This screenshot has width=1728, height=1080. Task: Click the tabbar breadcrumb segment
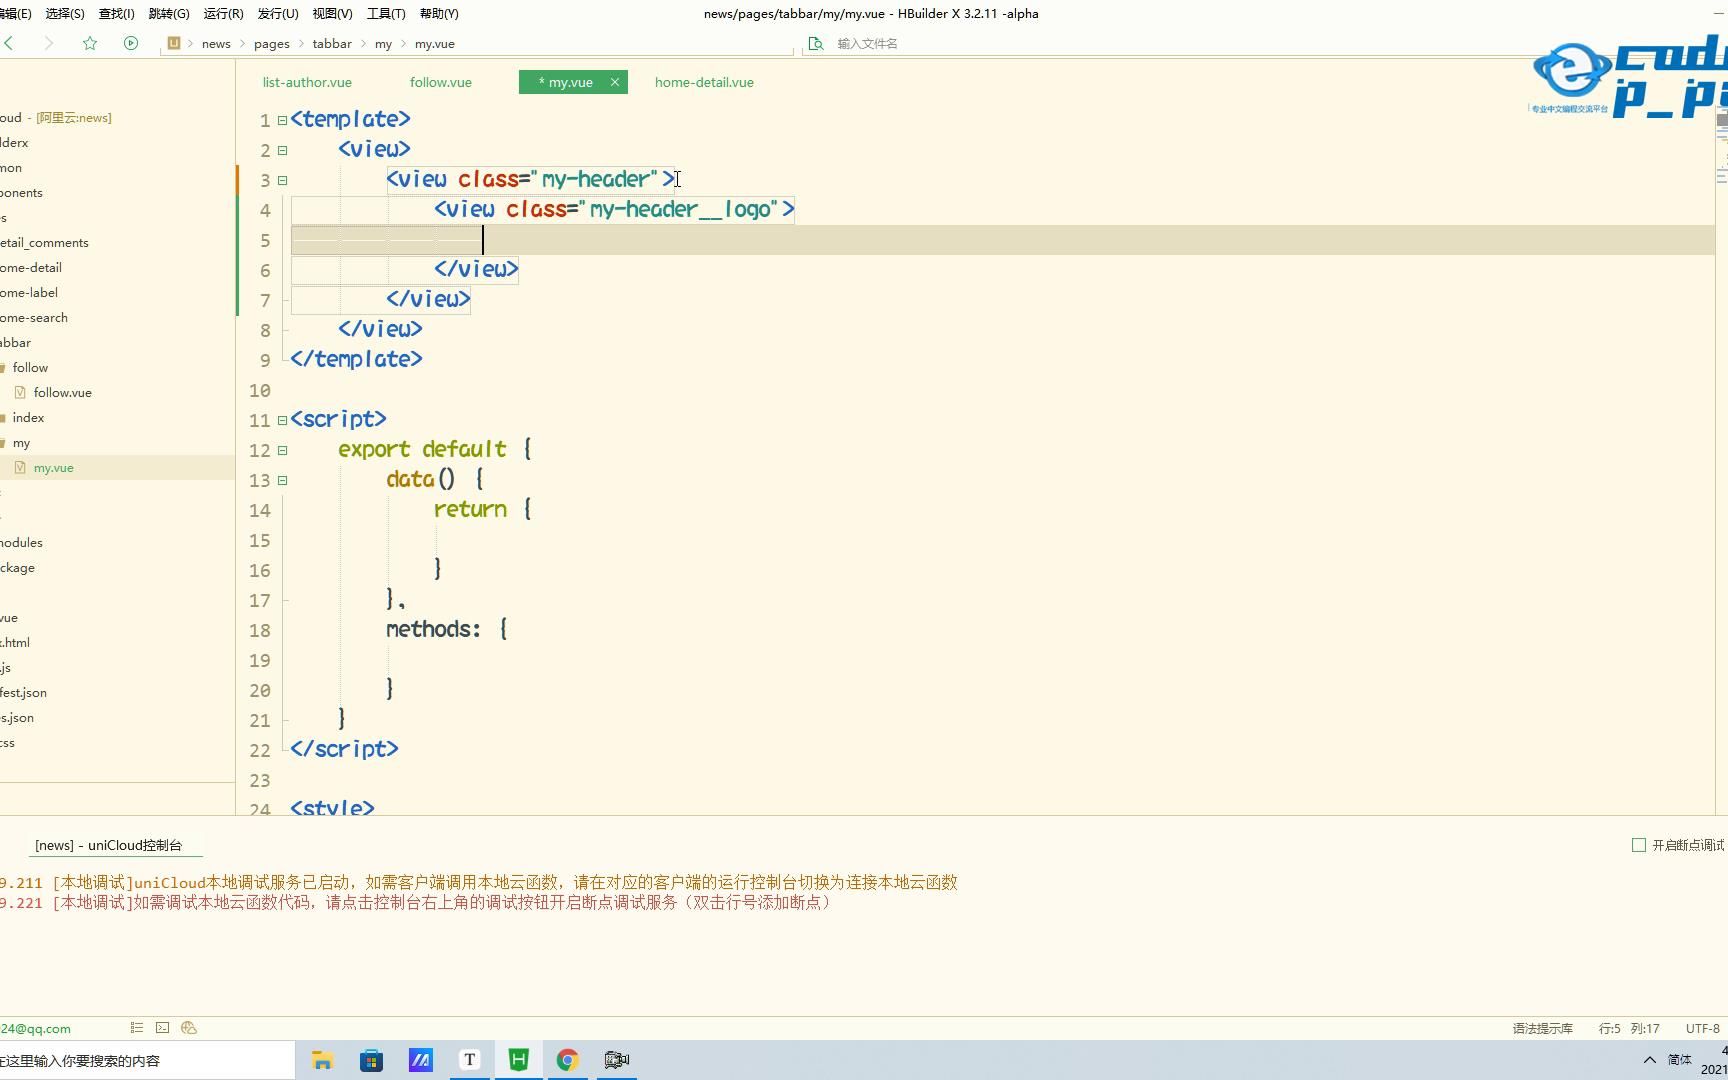click(332, 43)
